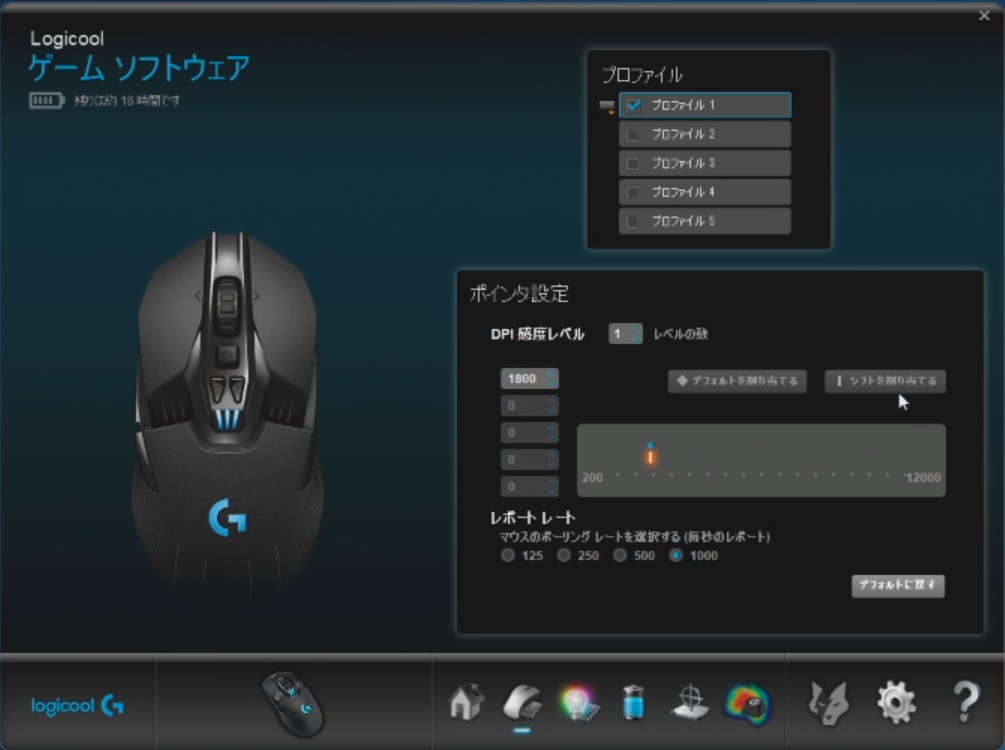Select the G900 mouse device thumbnail
This screenshot has width=1005, height=750.
[292, 704]
